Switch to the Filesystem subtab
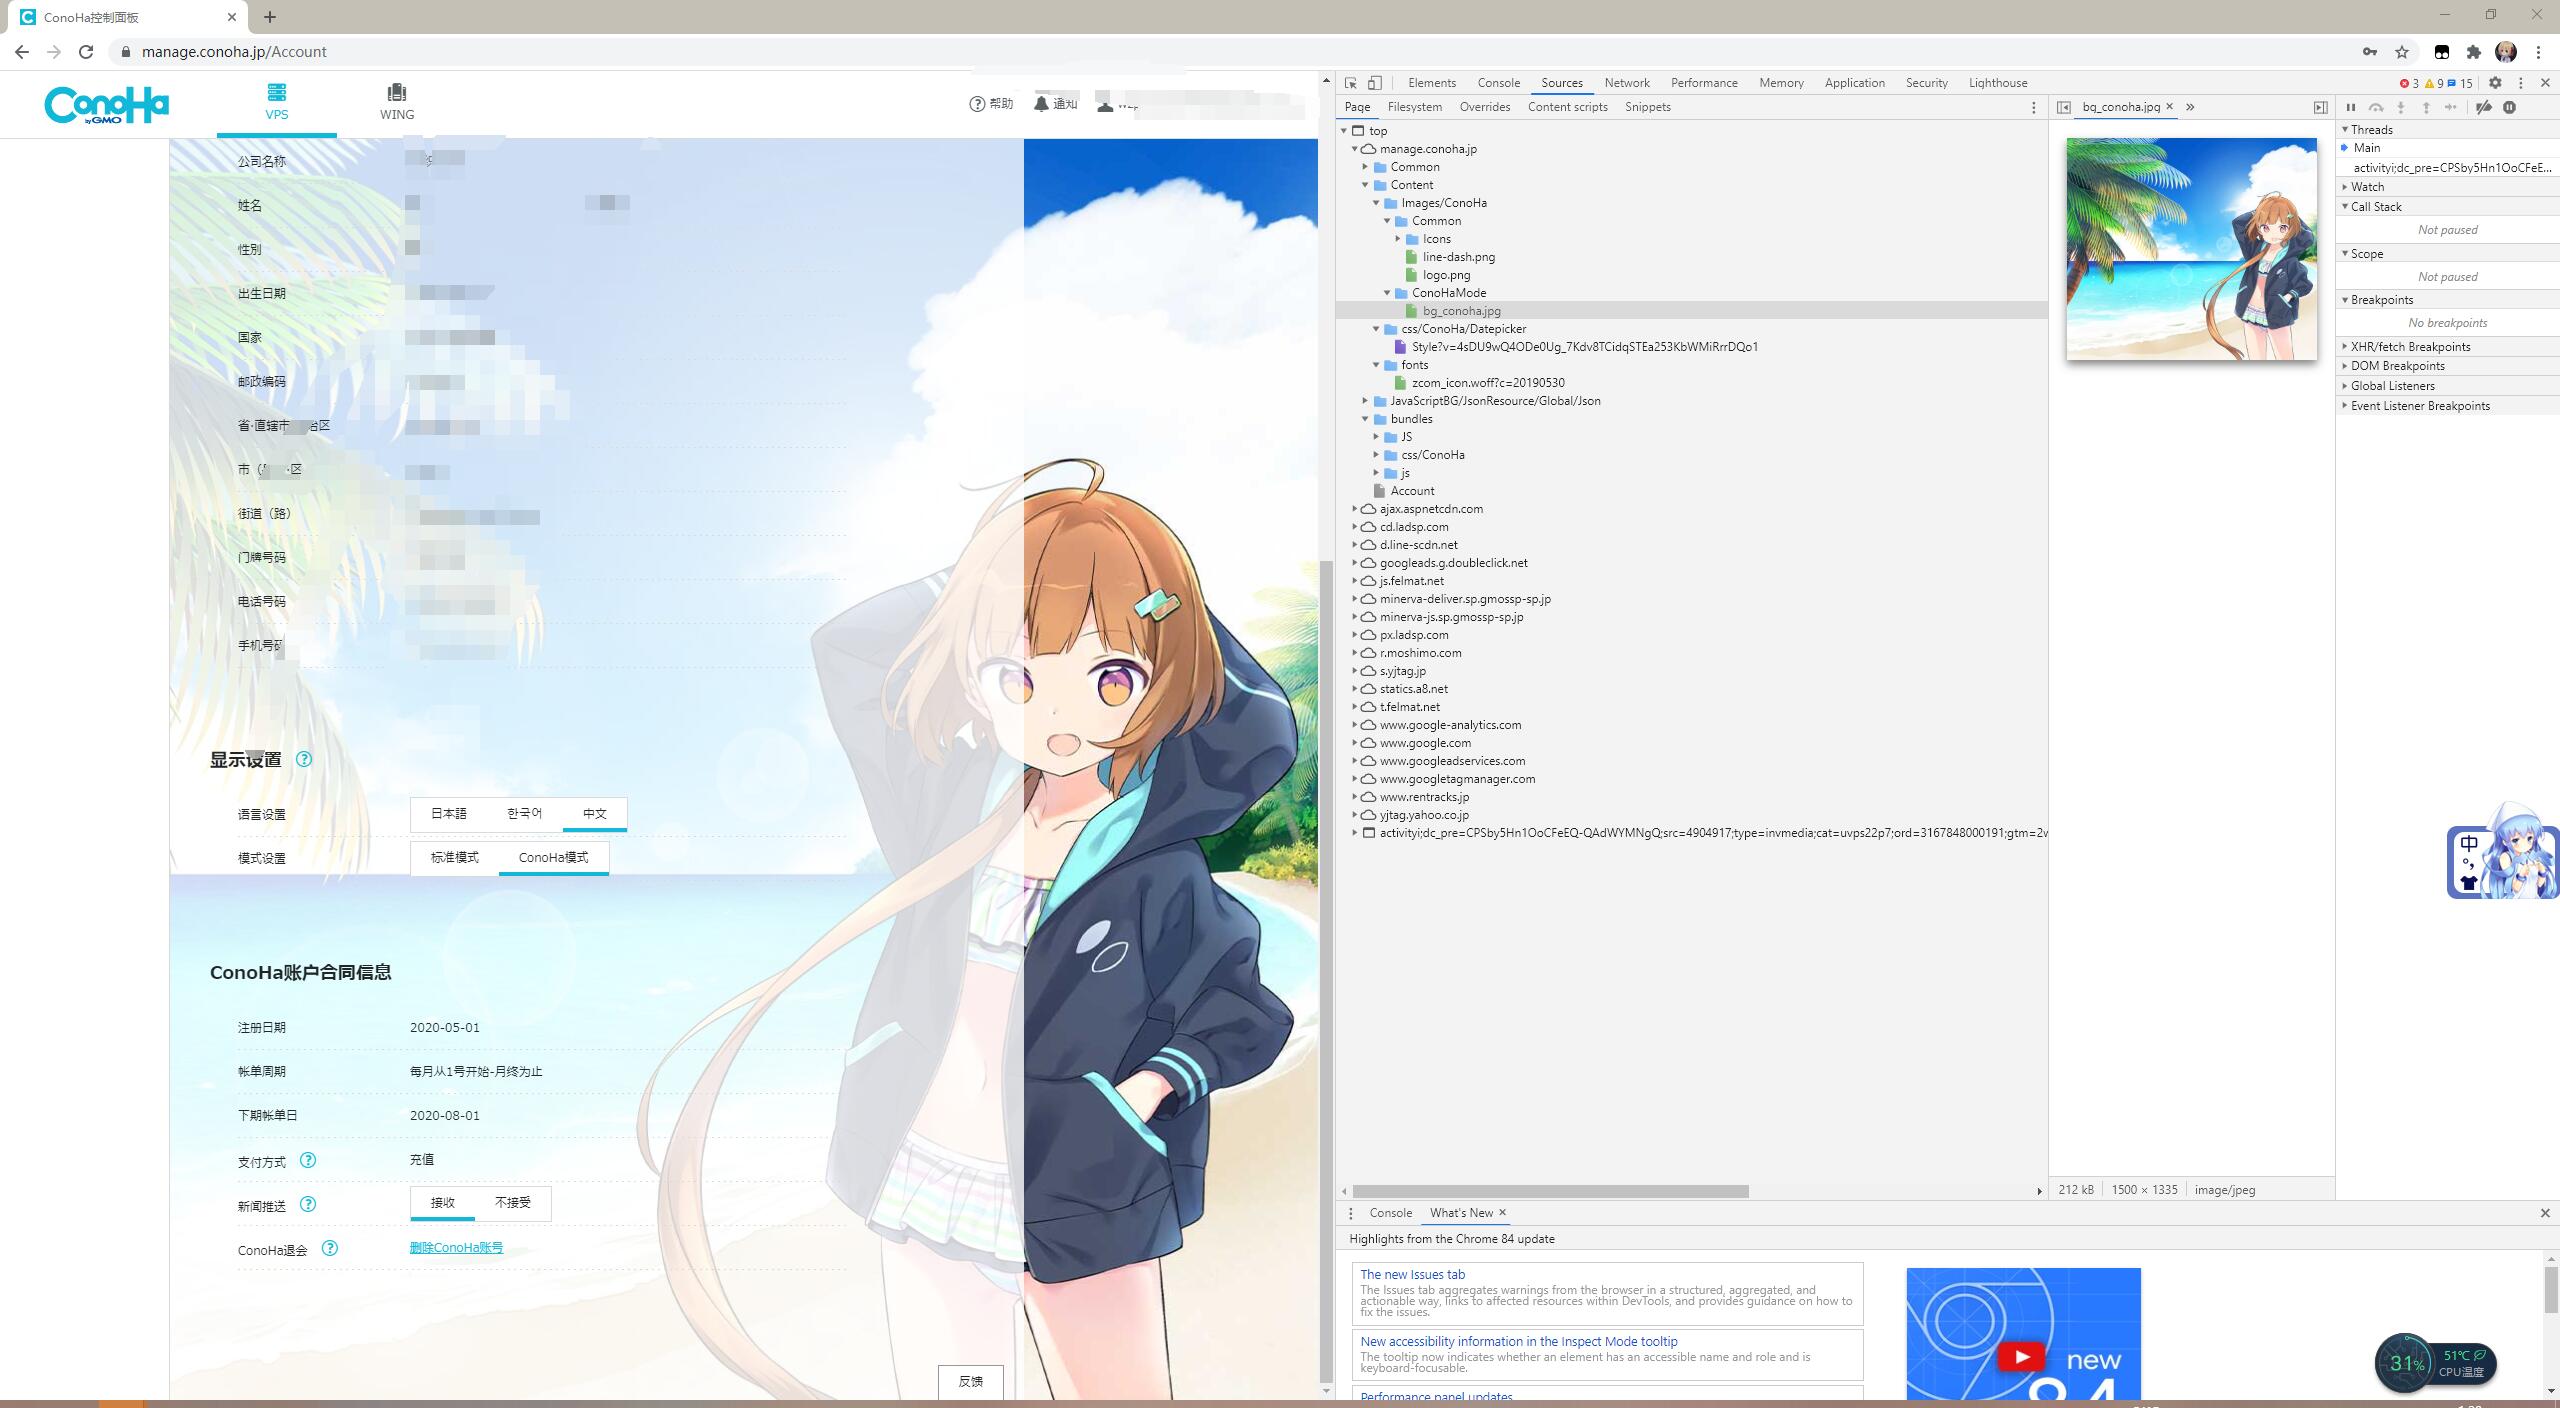This screenshot has height=1408, width=2560. click(1414, 107)
